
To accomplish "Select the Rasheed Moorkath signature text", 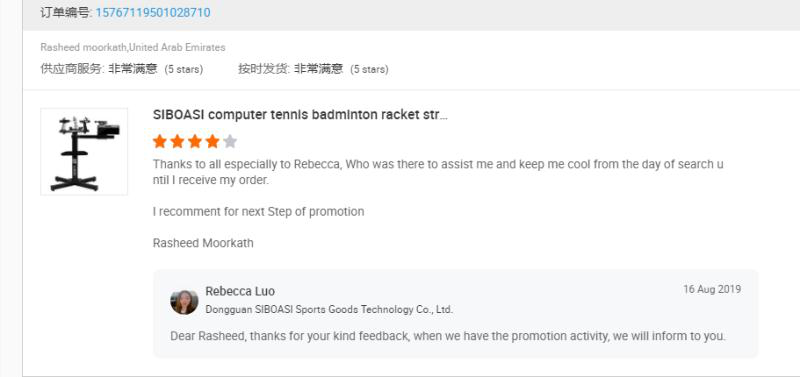I will [203, 243].
